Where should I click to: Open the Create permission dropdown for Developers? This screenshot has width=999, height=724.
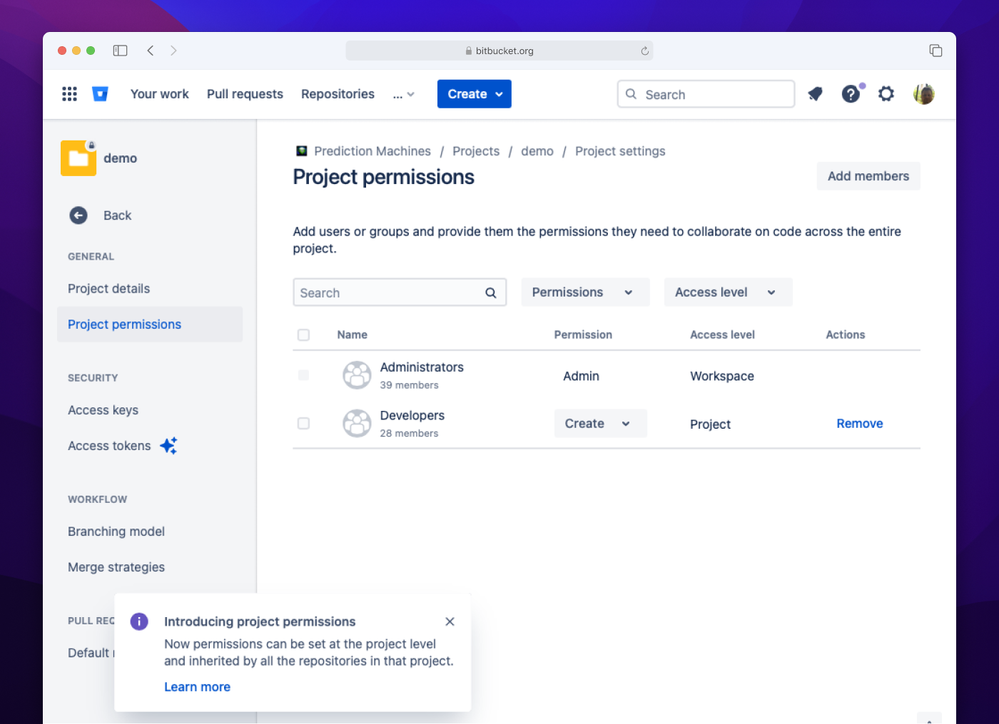(600, 423)
